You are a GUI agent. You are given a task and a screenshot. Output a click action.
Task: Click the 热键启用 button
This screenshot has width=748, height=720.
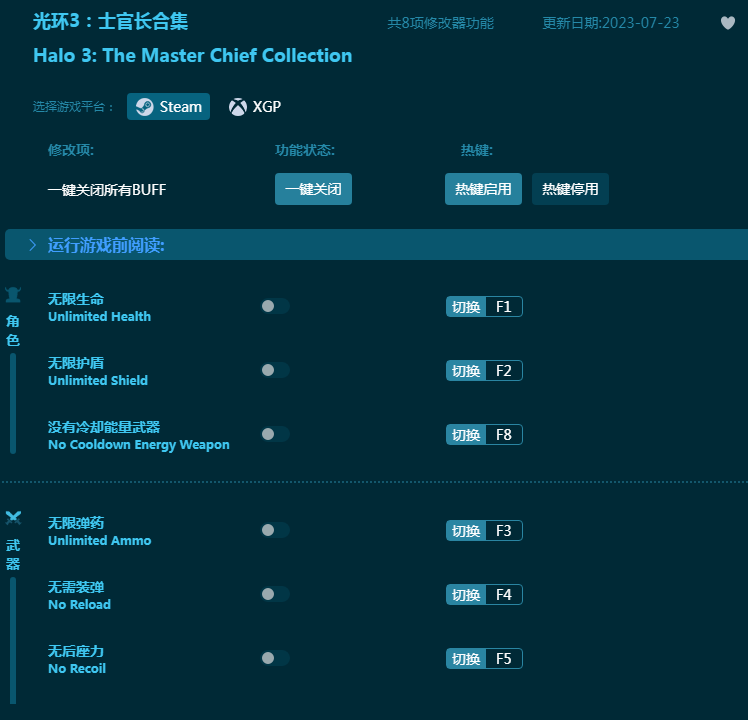pyautogui.click(x=483, y=189)
